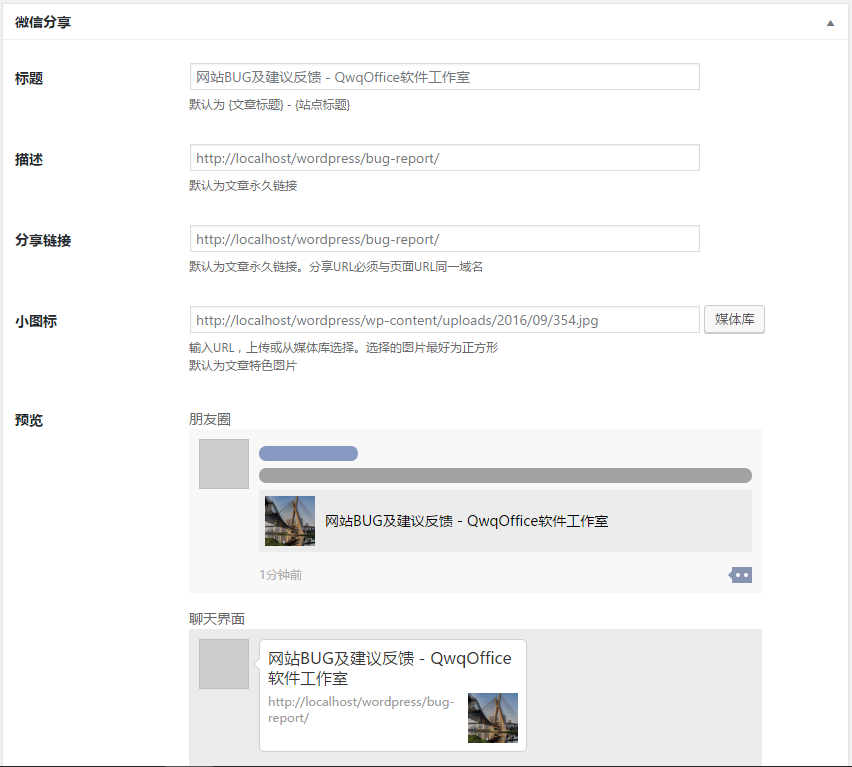Click the chat bubble URL description text
Viewport: 852px width, 767px height.
[x=361, y=709]
